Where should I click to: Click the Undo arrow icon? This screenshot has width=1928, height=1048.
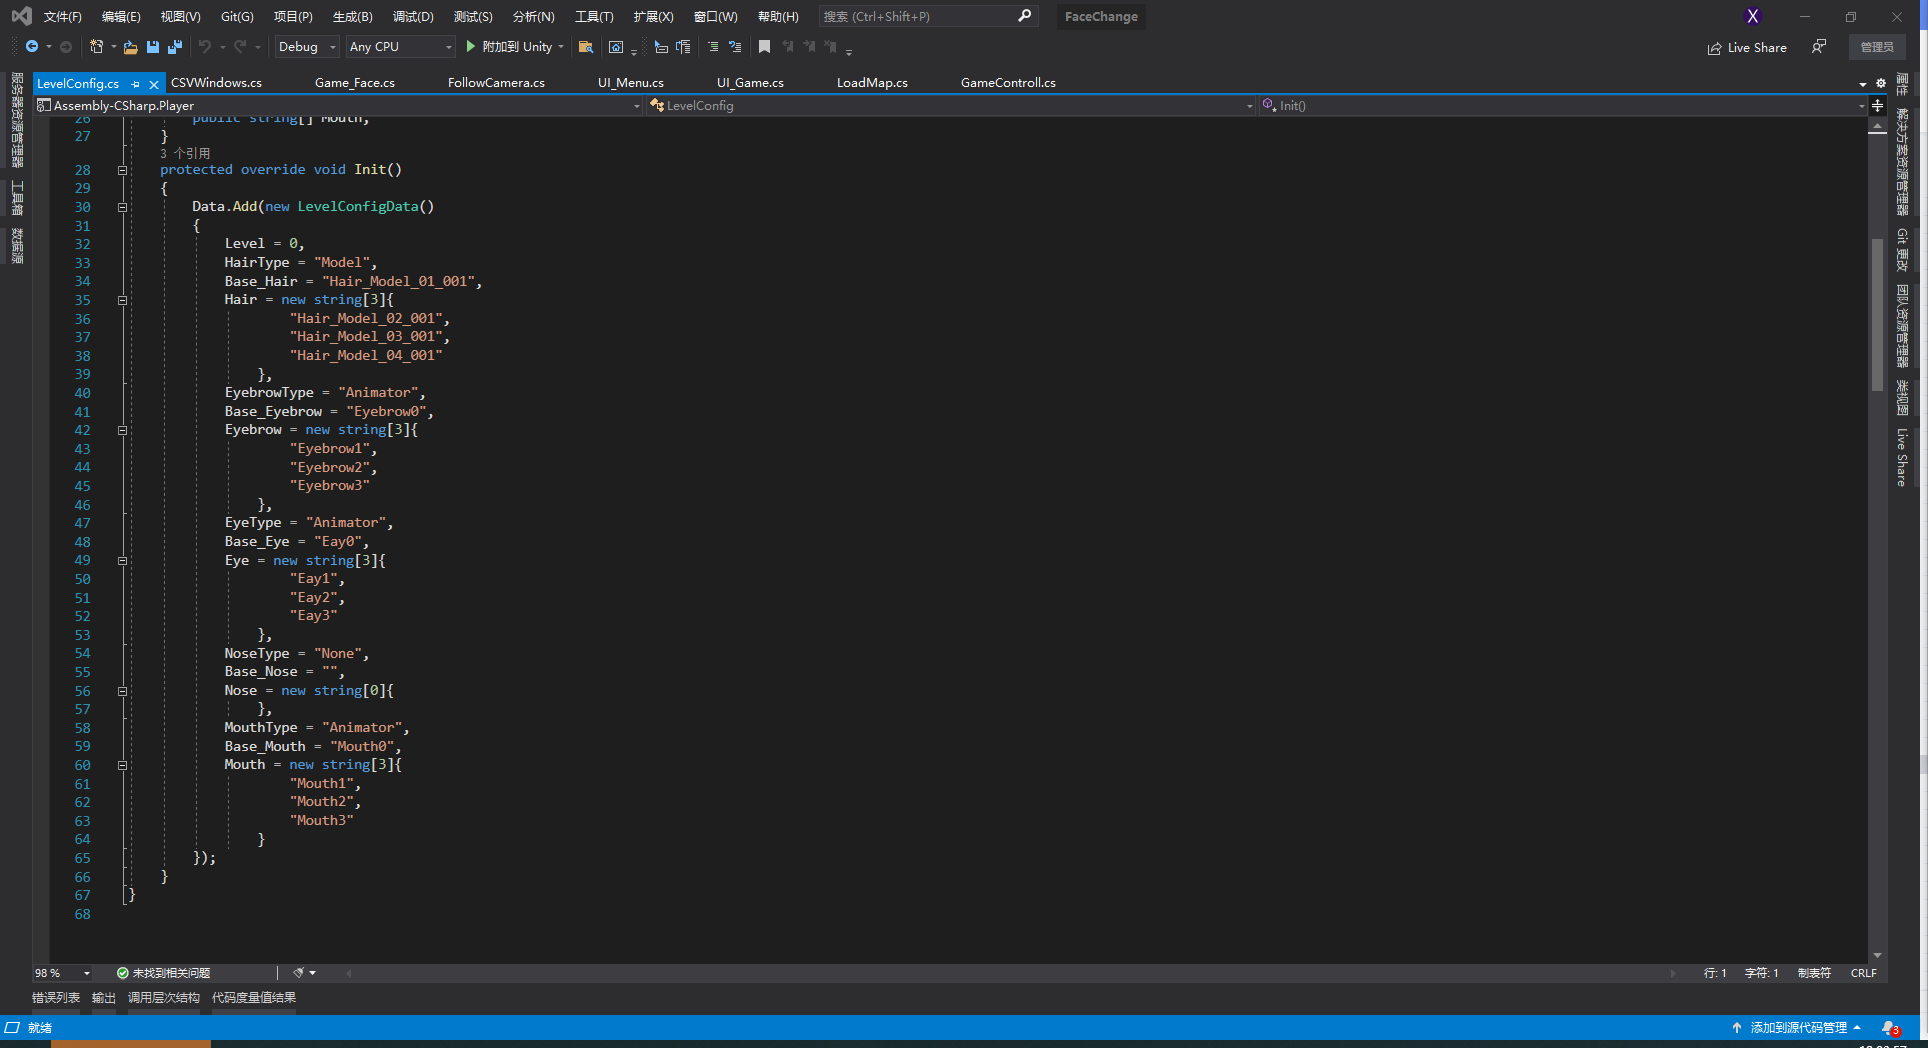[x=205, y=47]
